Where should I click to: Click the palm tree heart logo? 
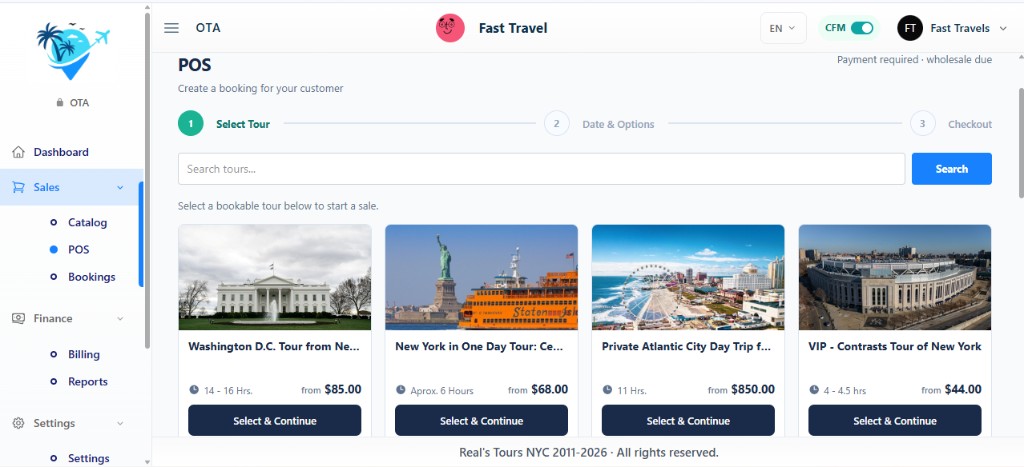pyautogui.click(x=72, y=51)
